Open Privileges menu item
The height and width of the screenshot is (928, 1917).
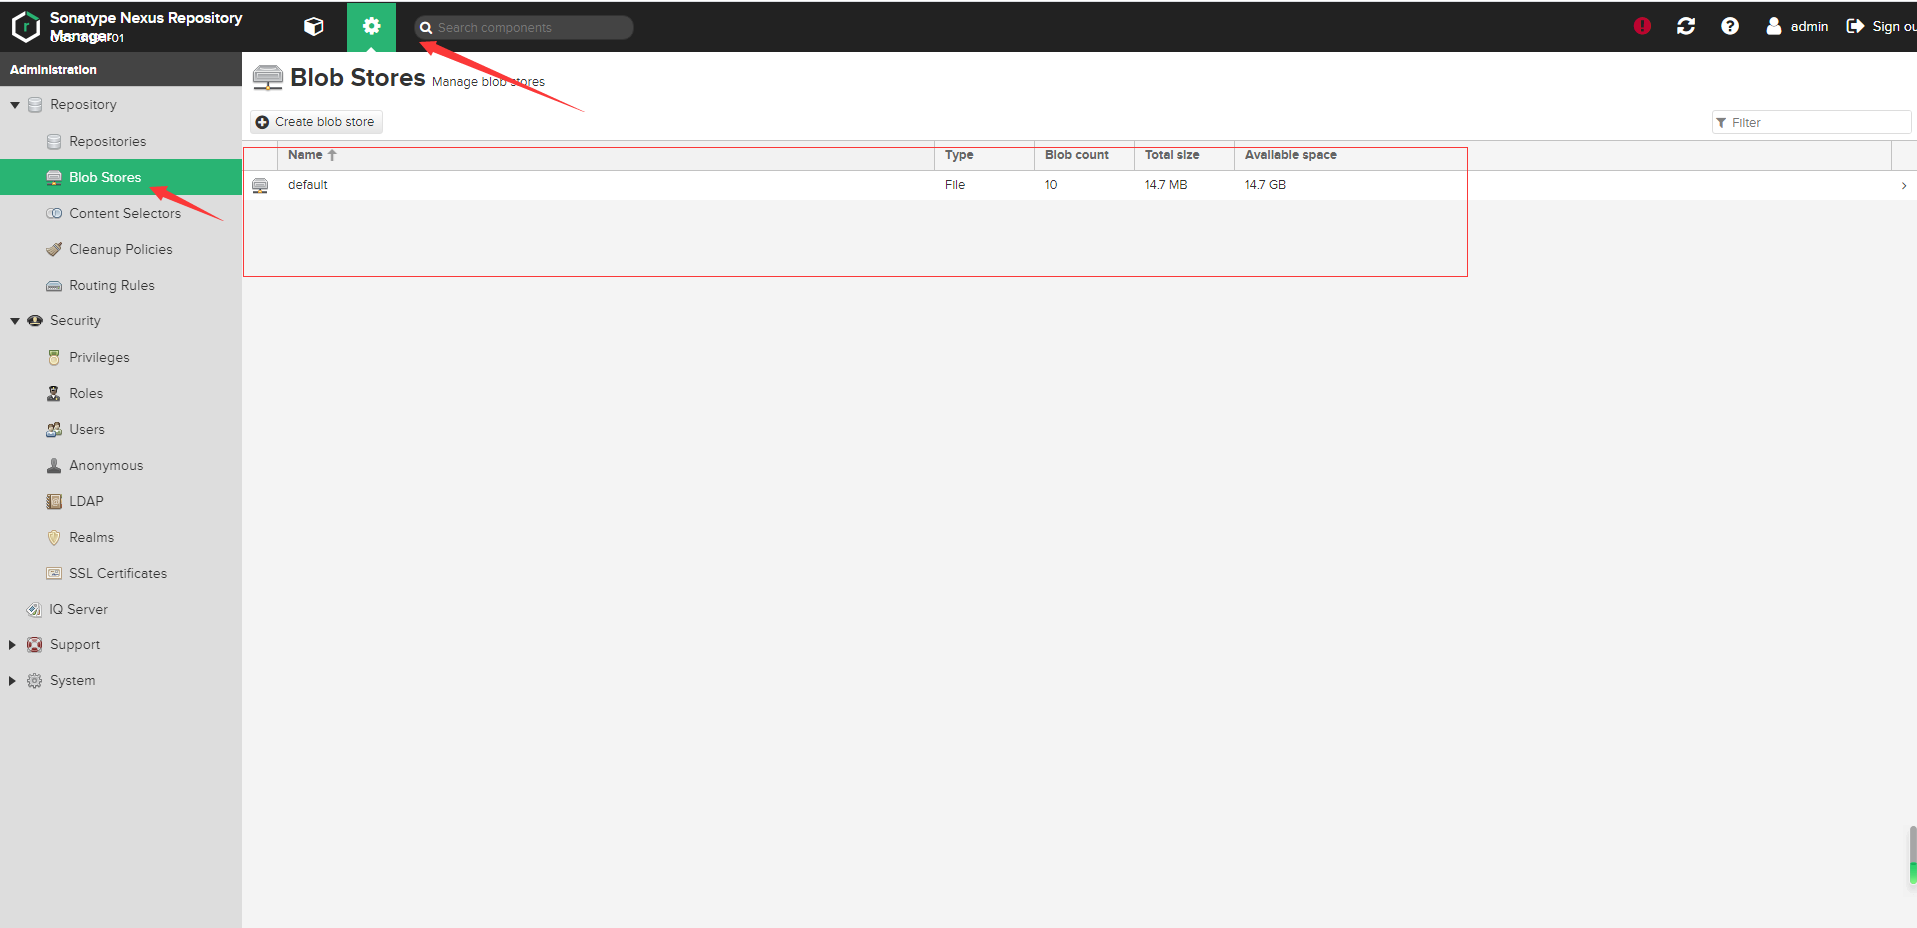[99, 358]
